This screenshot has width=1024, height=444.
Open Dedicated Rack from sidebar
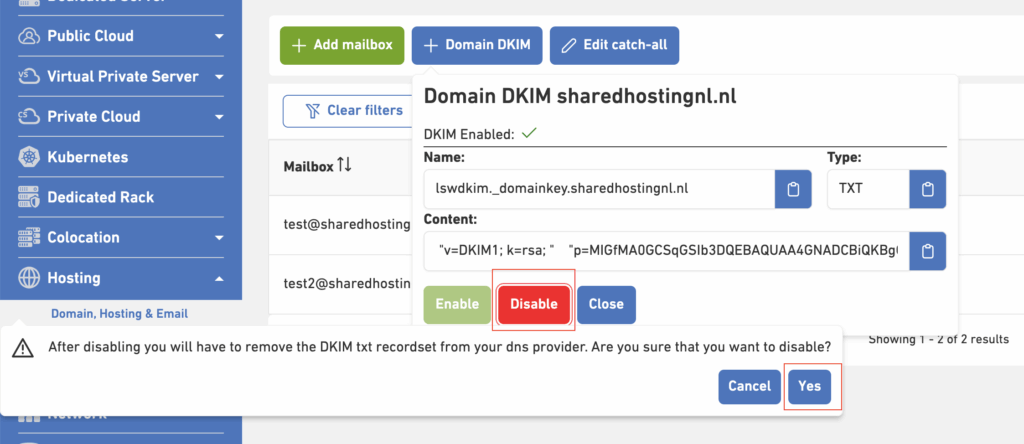100,197
